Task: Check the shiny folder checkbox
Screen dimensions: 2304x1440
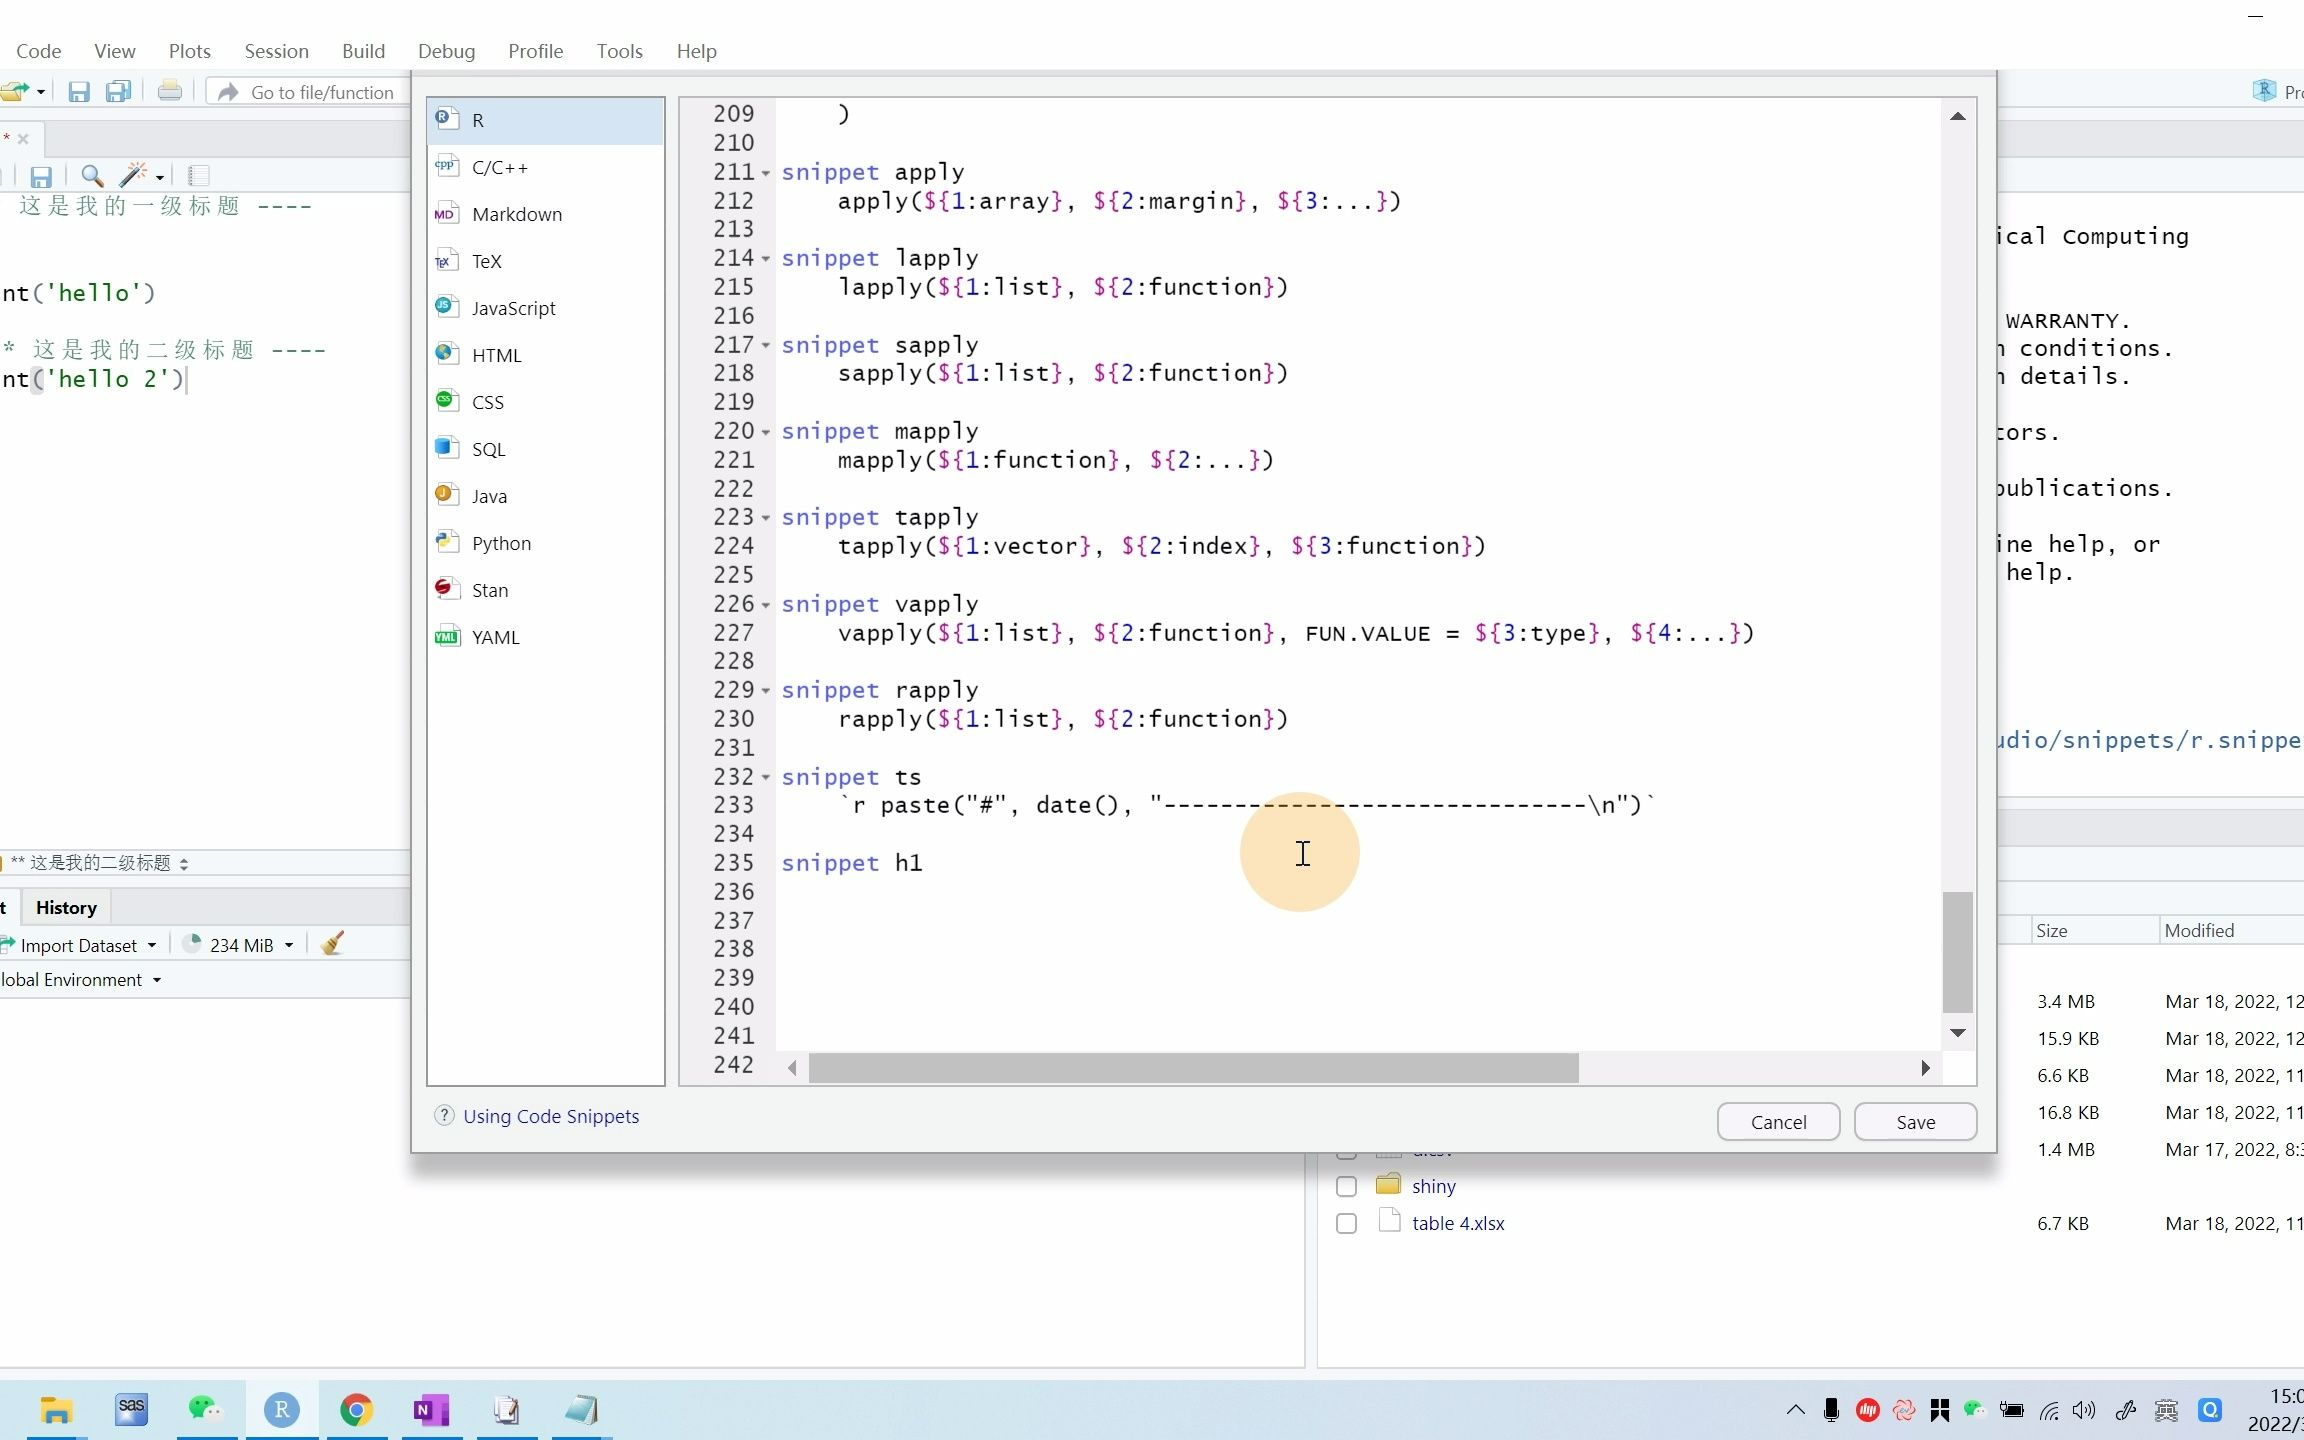Action: coord(1346,1186)
